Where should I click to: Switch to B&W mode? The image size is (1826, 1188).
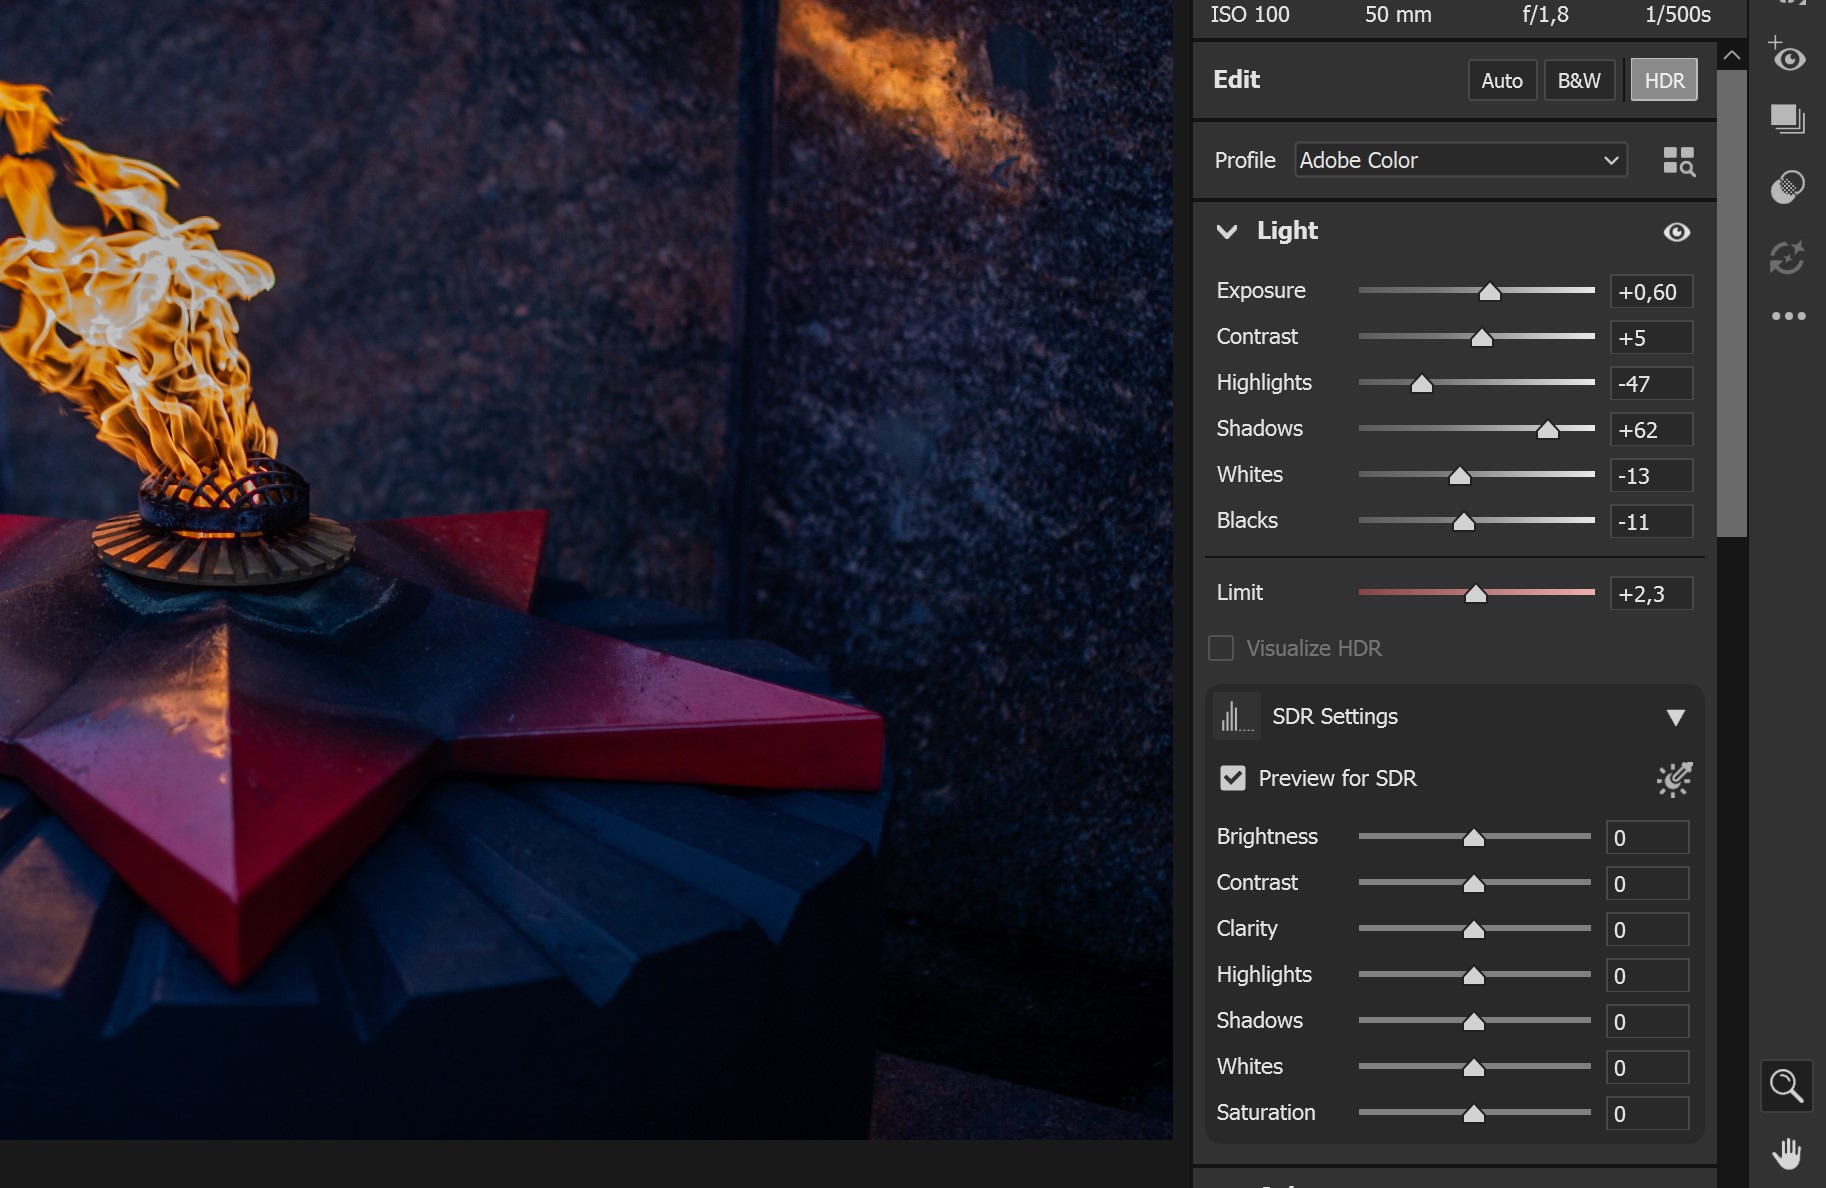pyautogui.click(x=1579, y=81)
